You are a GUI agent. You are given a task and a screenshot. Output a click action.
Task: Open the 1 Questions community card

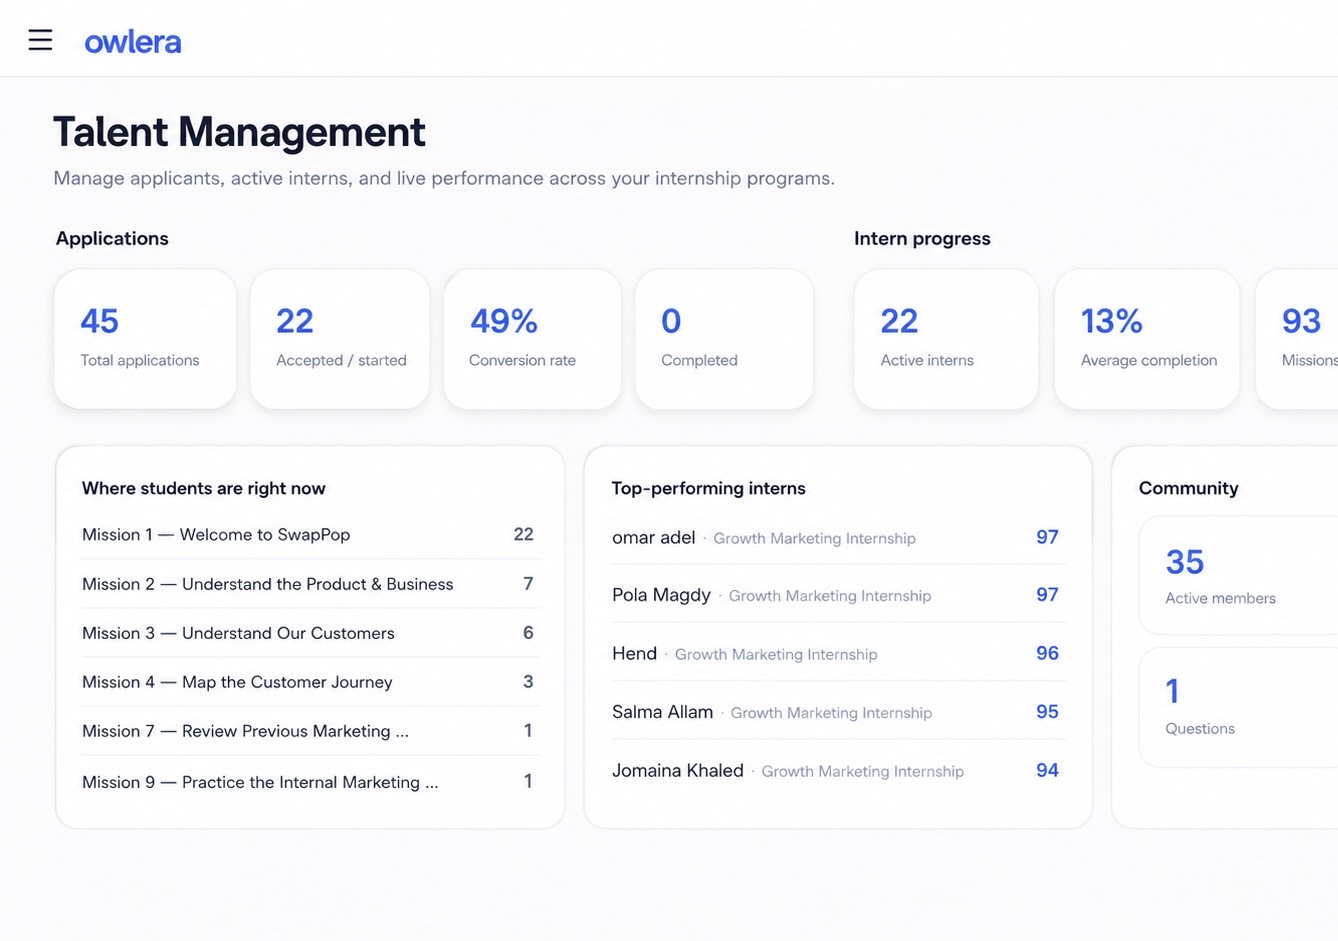coord(1238,707)
